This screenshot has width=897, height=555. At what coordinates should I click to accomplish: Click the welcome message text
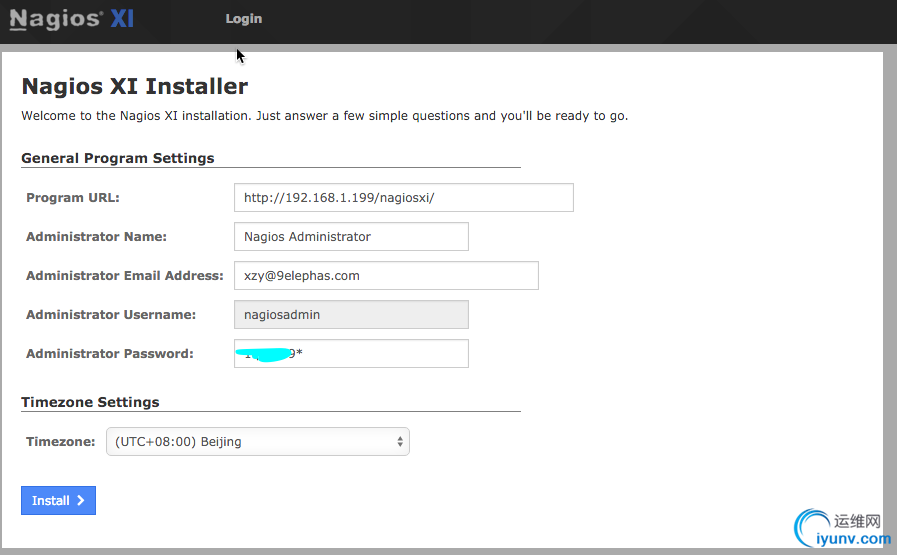point(324,116)
